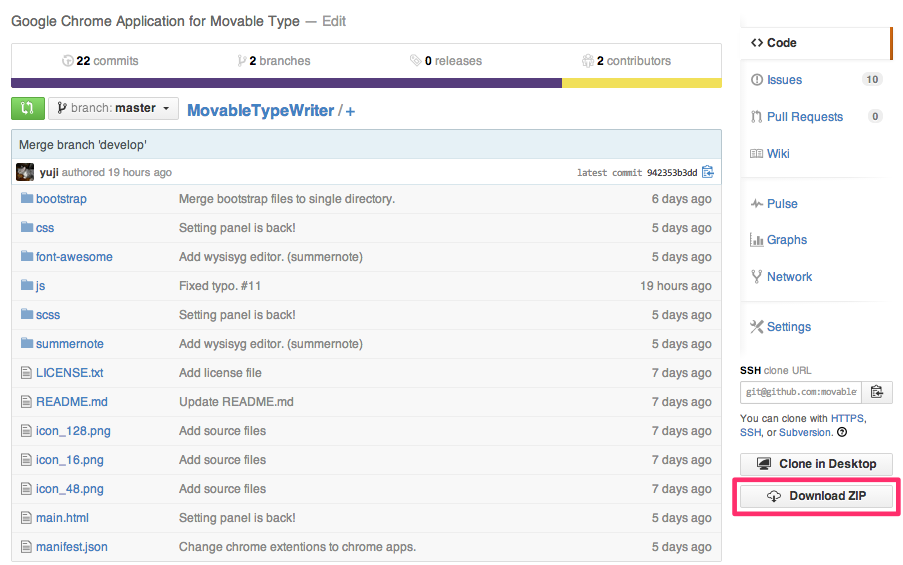The width and height of the screenshot is (903, 565).
Task: Click the manifest.json file icon
Action: coord(26,547)
